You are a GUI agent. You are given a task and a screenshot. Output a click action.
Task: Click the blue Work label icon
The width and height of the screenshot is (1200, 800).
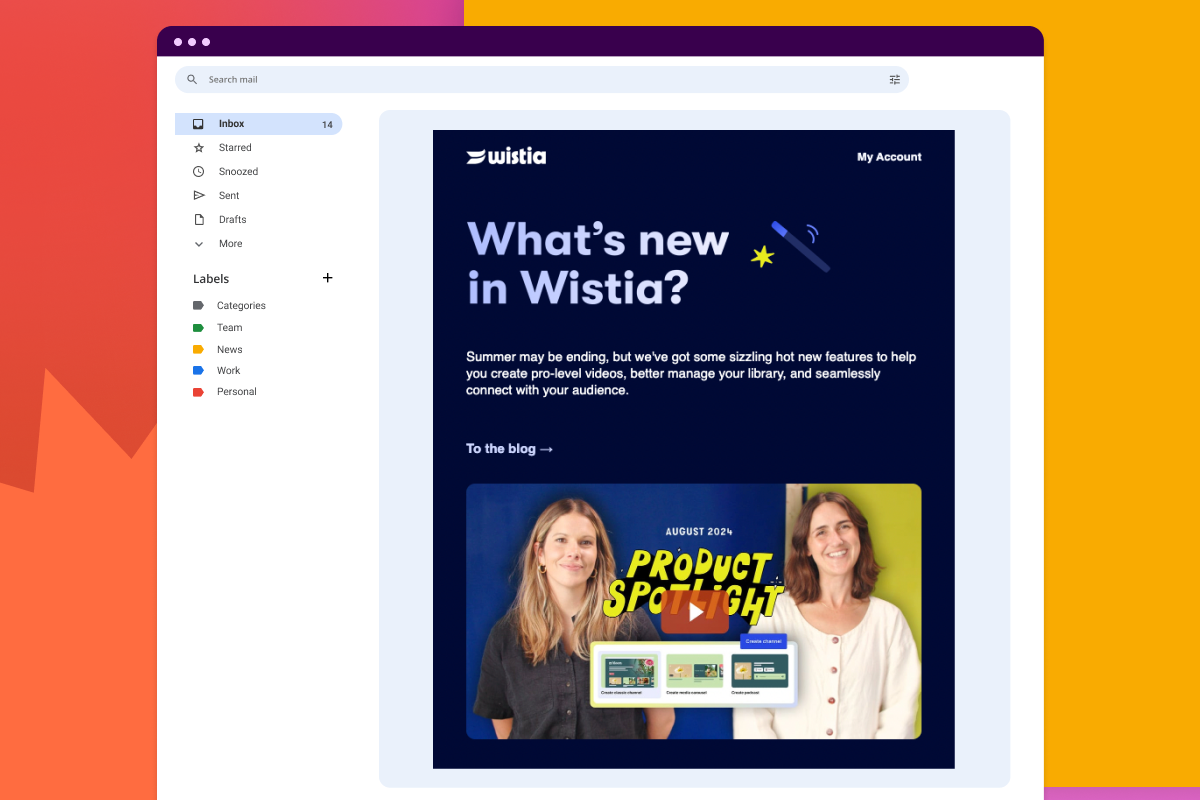click(x=198, y=371)
